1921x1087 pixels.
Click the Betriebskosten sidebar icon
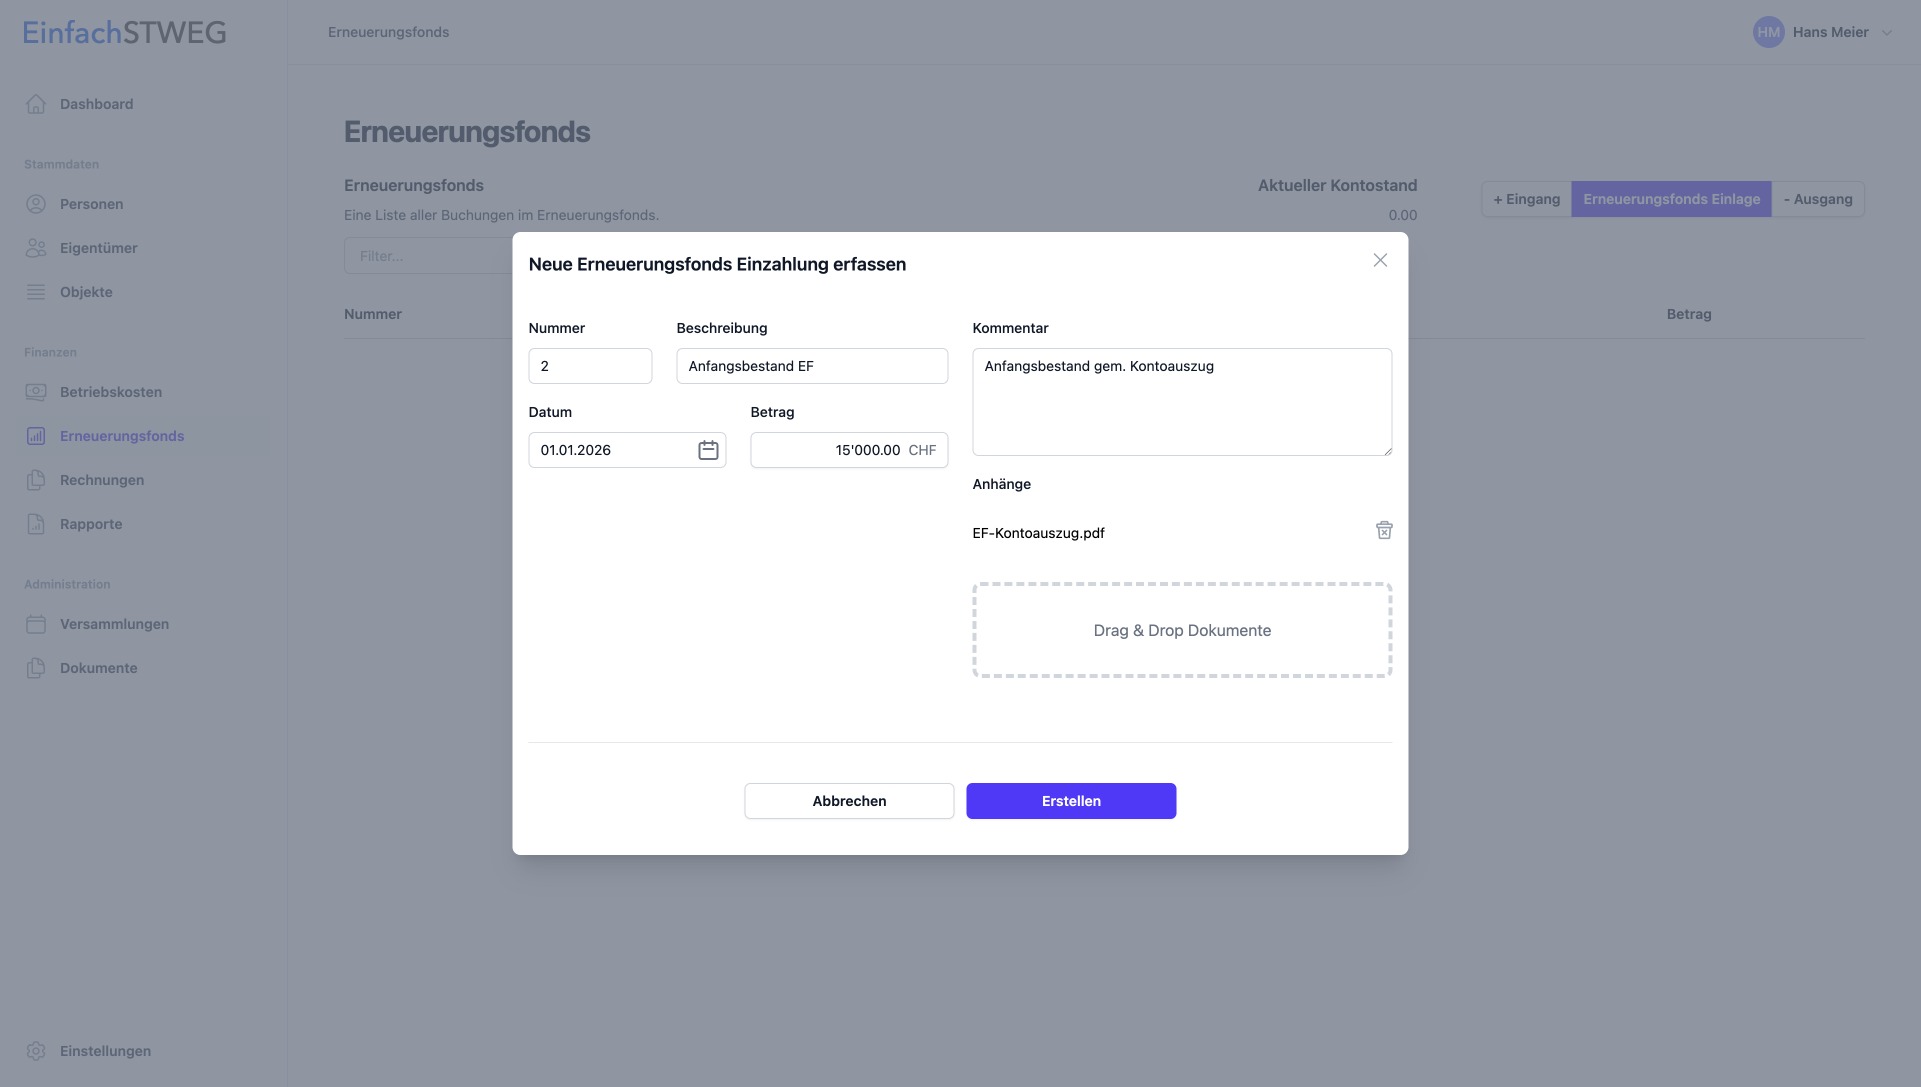tap(36, 392)
